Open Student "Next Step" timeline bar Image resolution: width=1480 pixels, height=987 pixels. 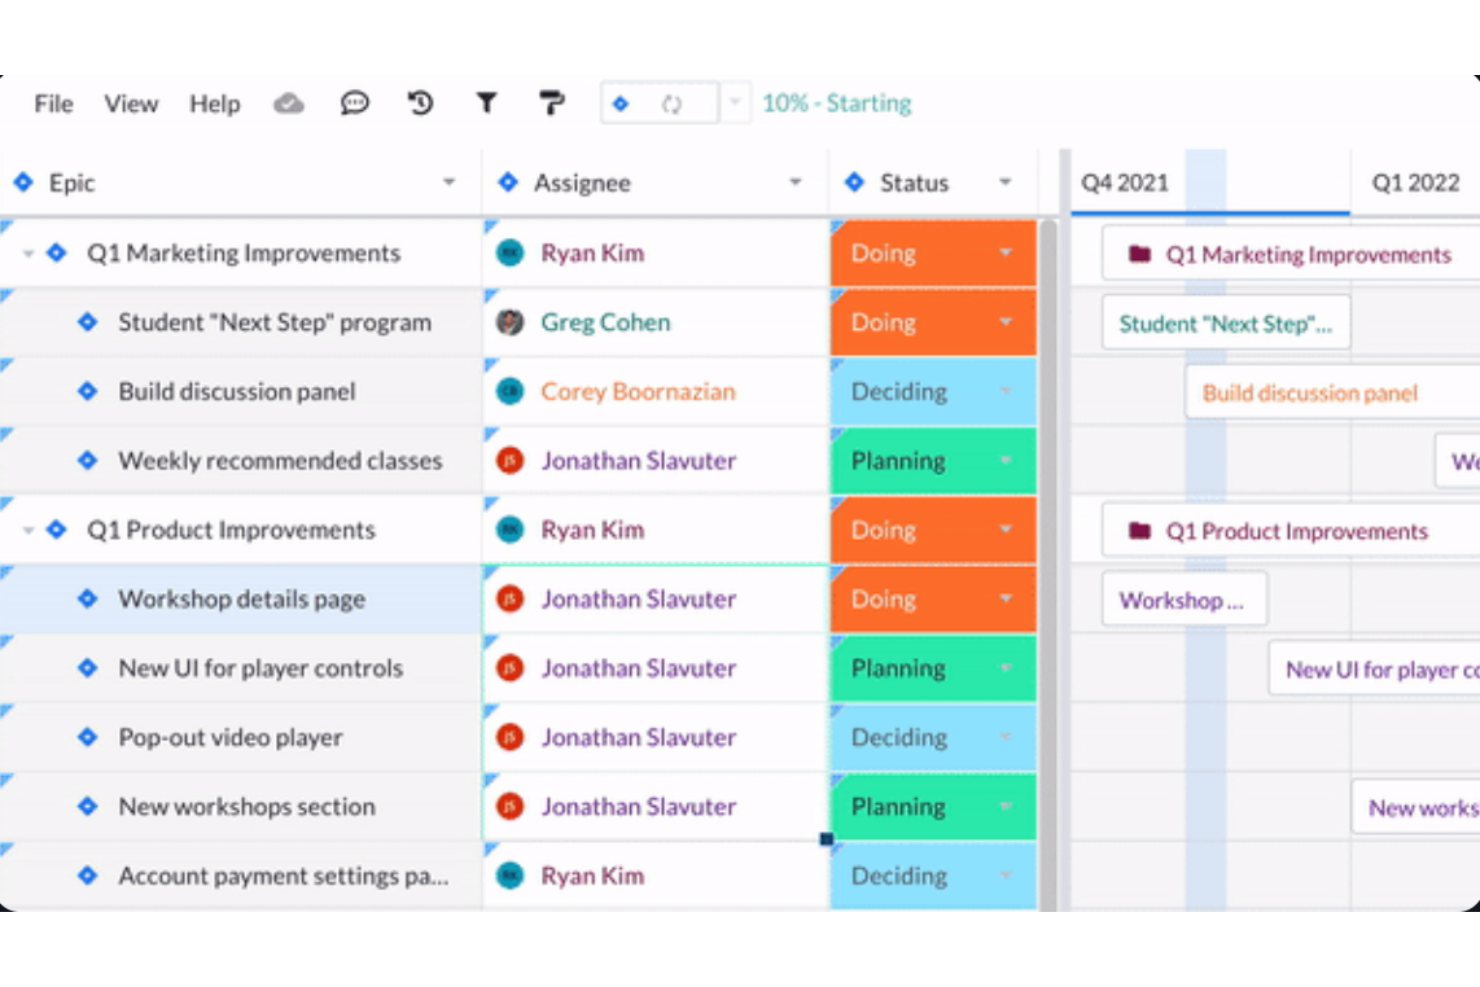coord(1226,323)
